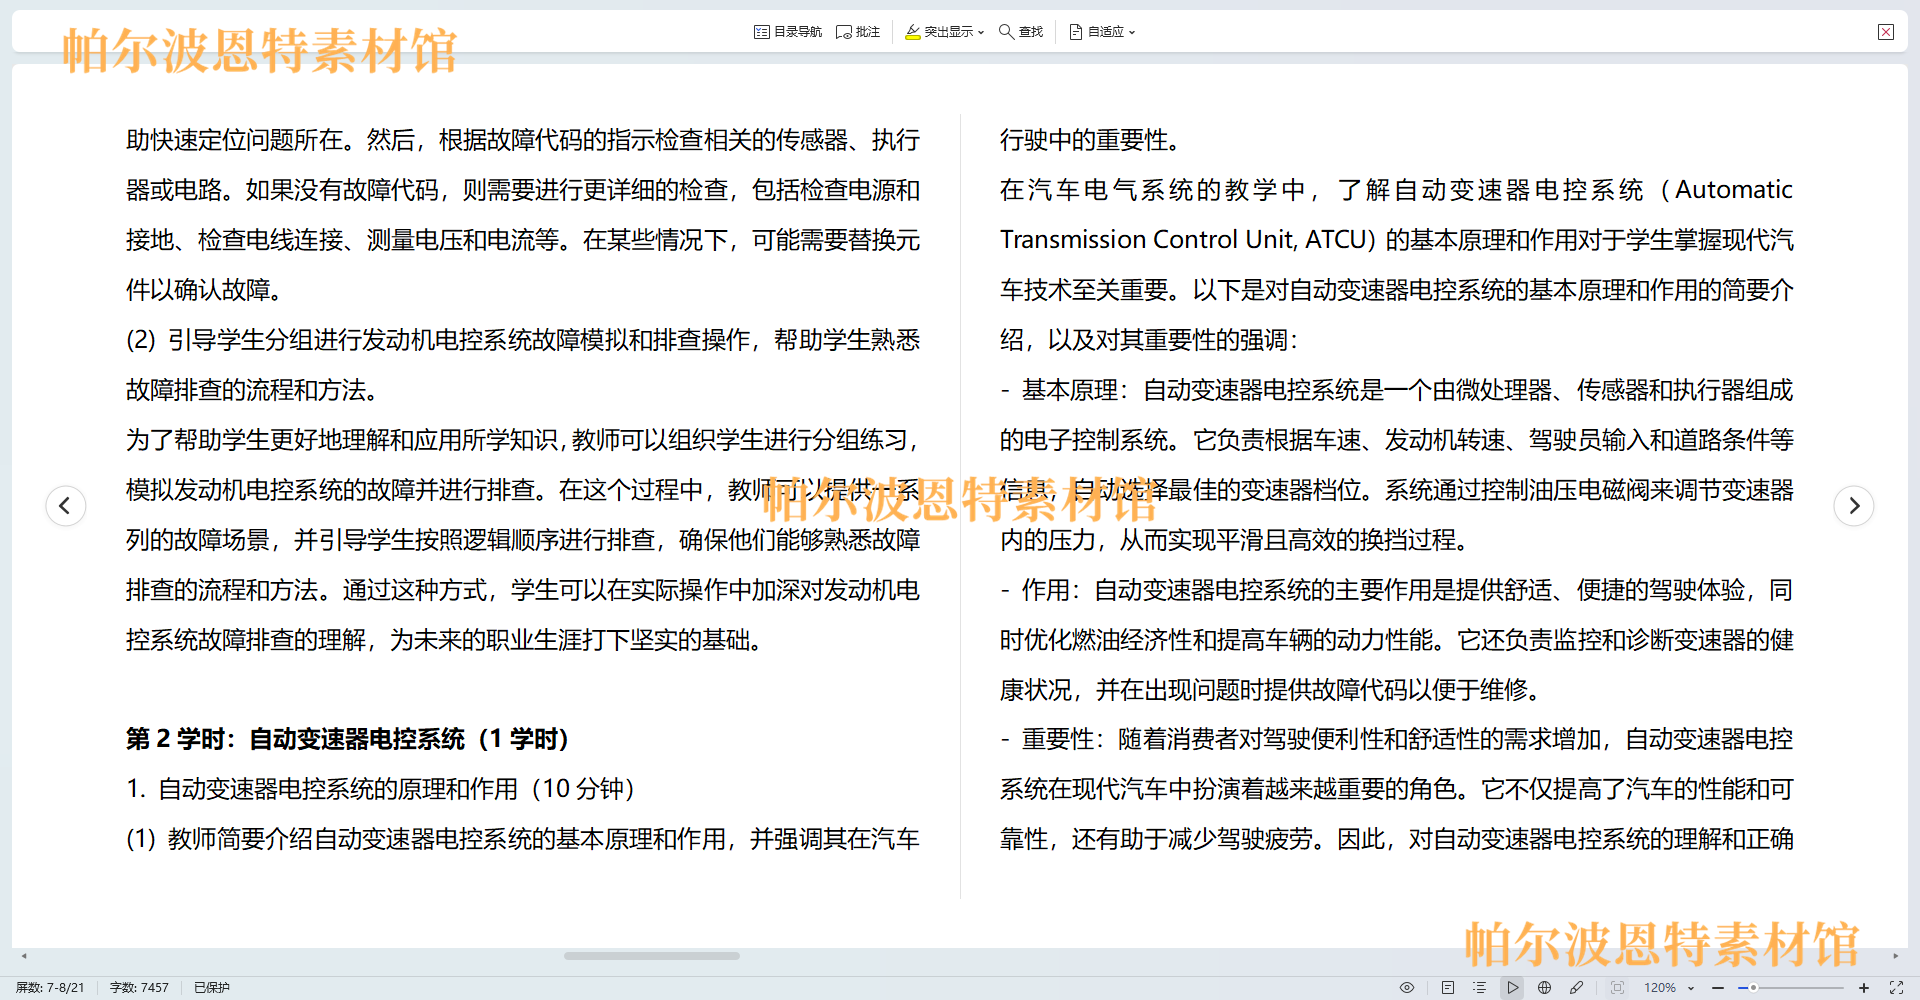1920x1000 pixels.
Task: Click the zoom slider handle
Action: click(1753, 987)
